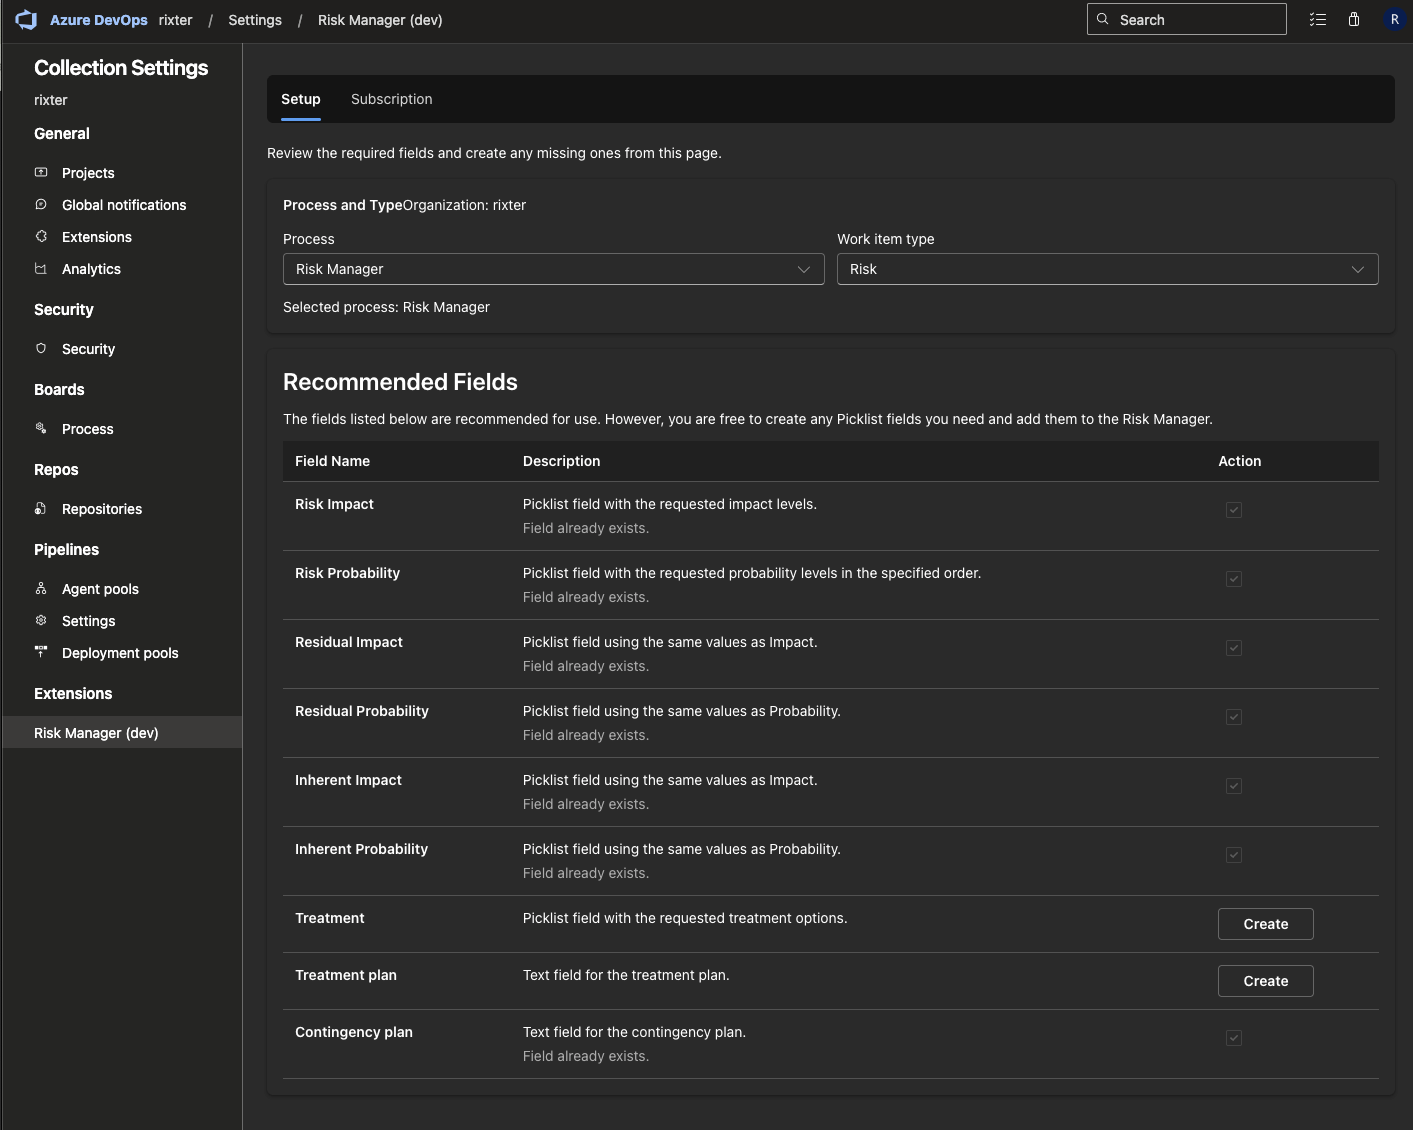This screenshot has height=1130, width=1413.
Task: Check the Risk Impact action checkbox
Action: point(1233,510)
